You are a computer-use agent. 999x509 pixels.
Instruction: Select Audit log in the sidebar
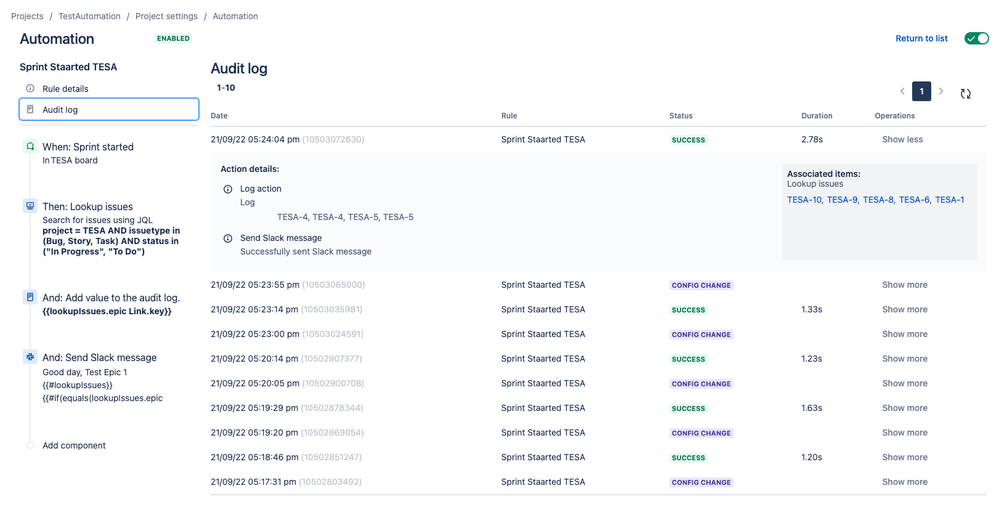click(x=109, y=110)
